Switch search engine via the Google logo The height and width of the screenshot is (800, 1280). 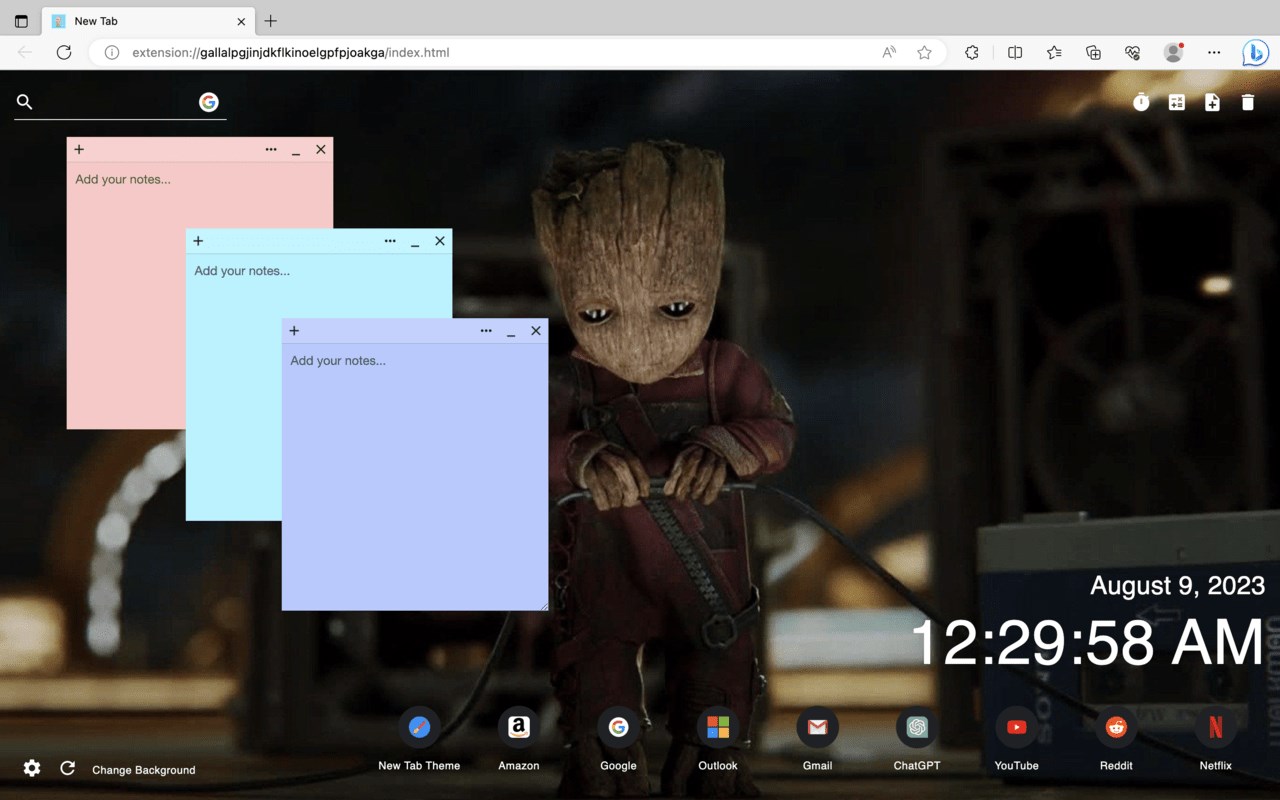pos(209,102)
